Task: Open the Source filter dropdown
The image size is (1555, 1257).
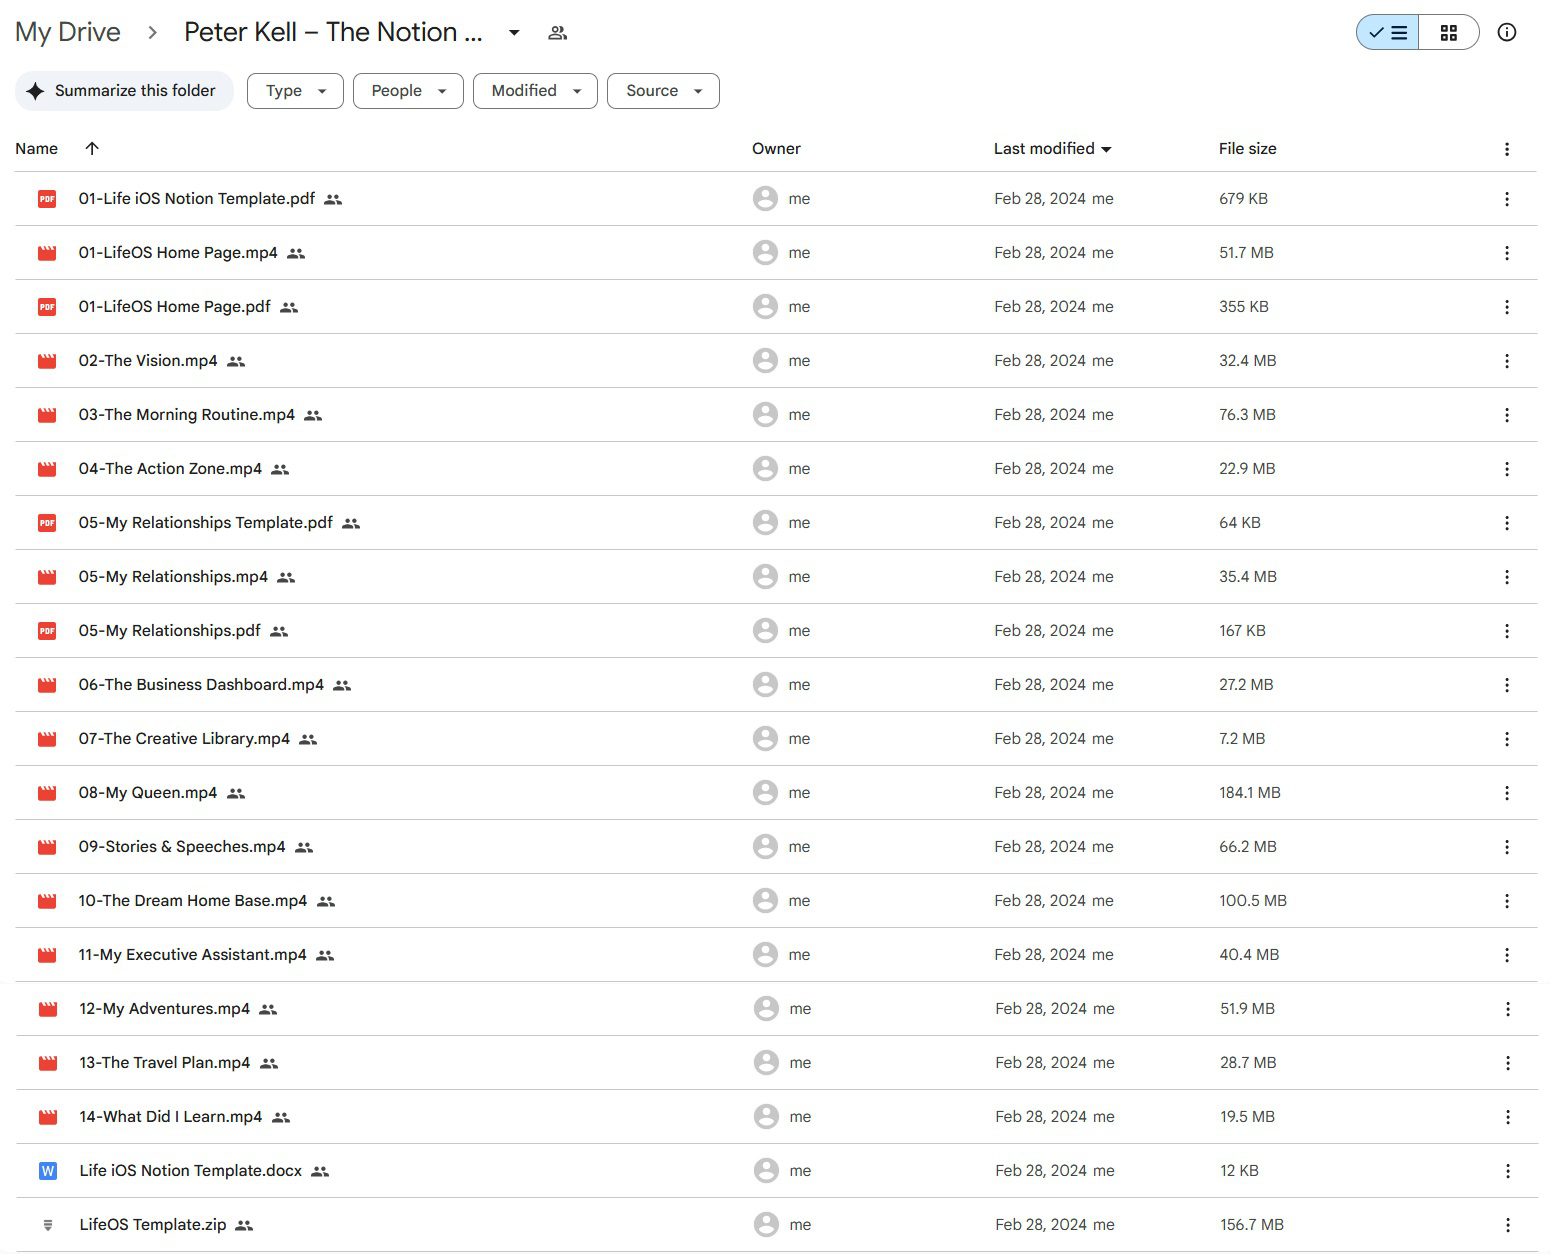Action: click(663, 91)
